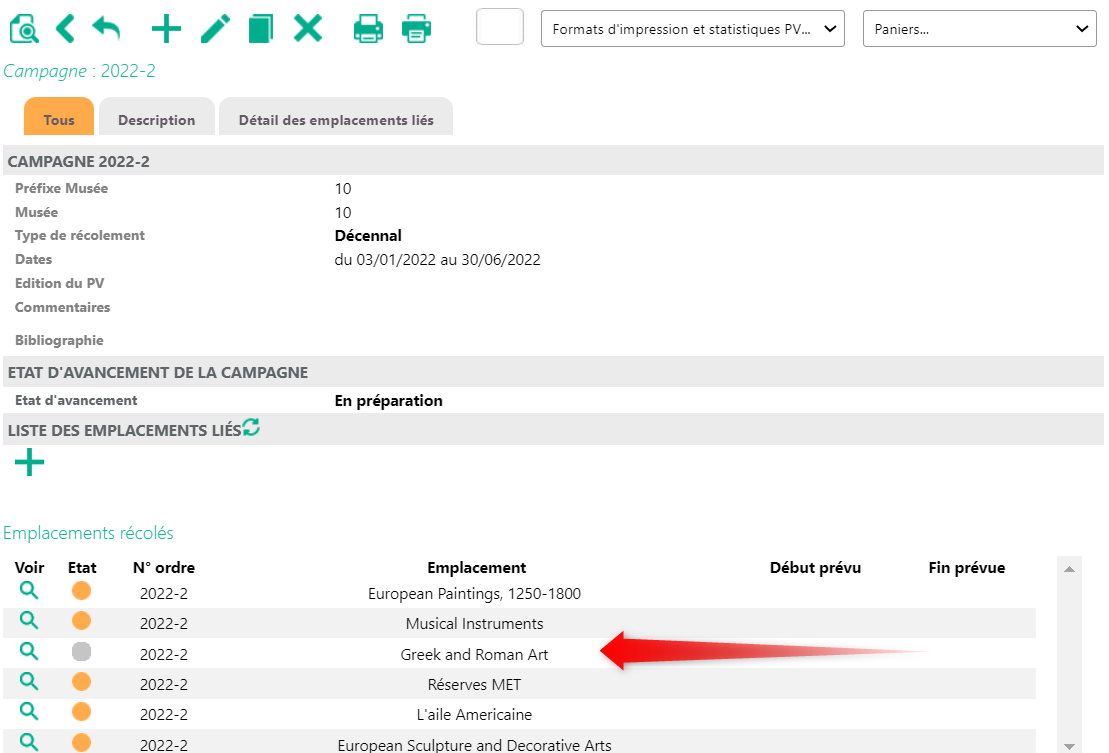Open the Formats d'impression et statistiques dropdown
The height and width of the screenshot is (753, 1109).
(x=692, y=29)
